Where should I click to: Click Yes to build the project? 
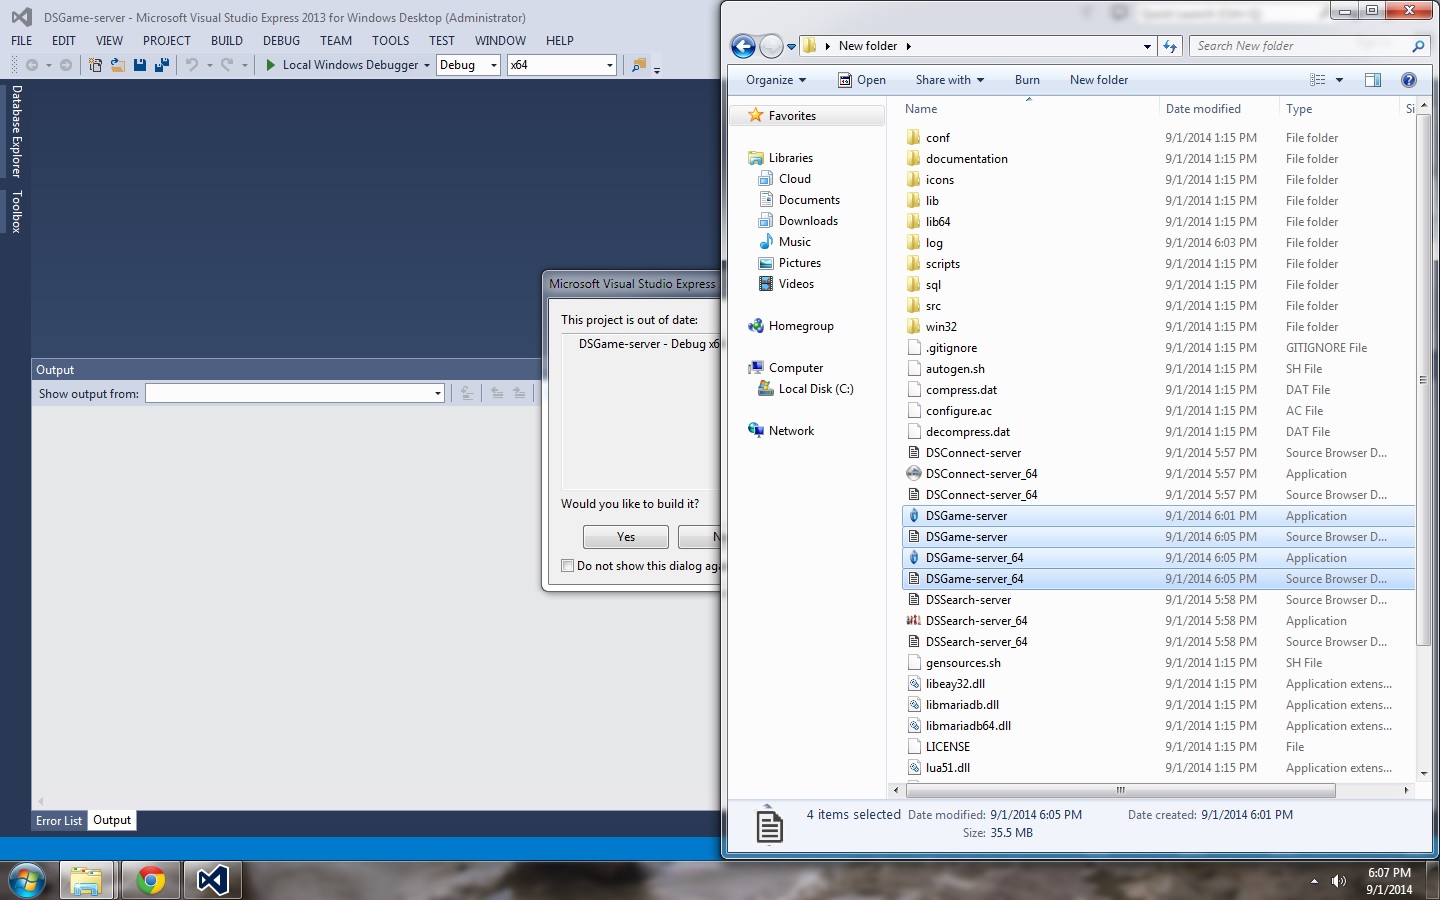[x=626, y=537]
